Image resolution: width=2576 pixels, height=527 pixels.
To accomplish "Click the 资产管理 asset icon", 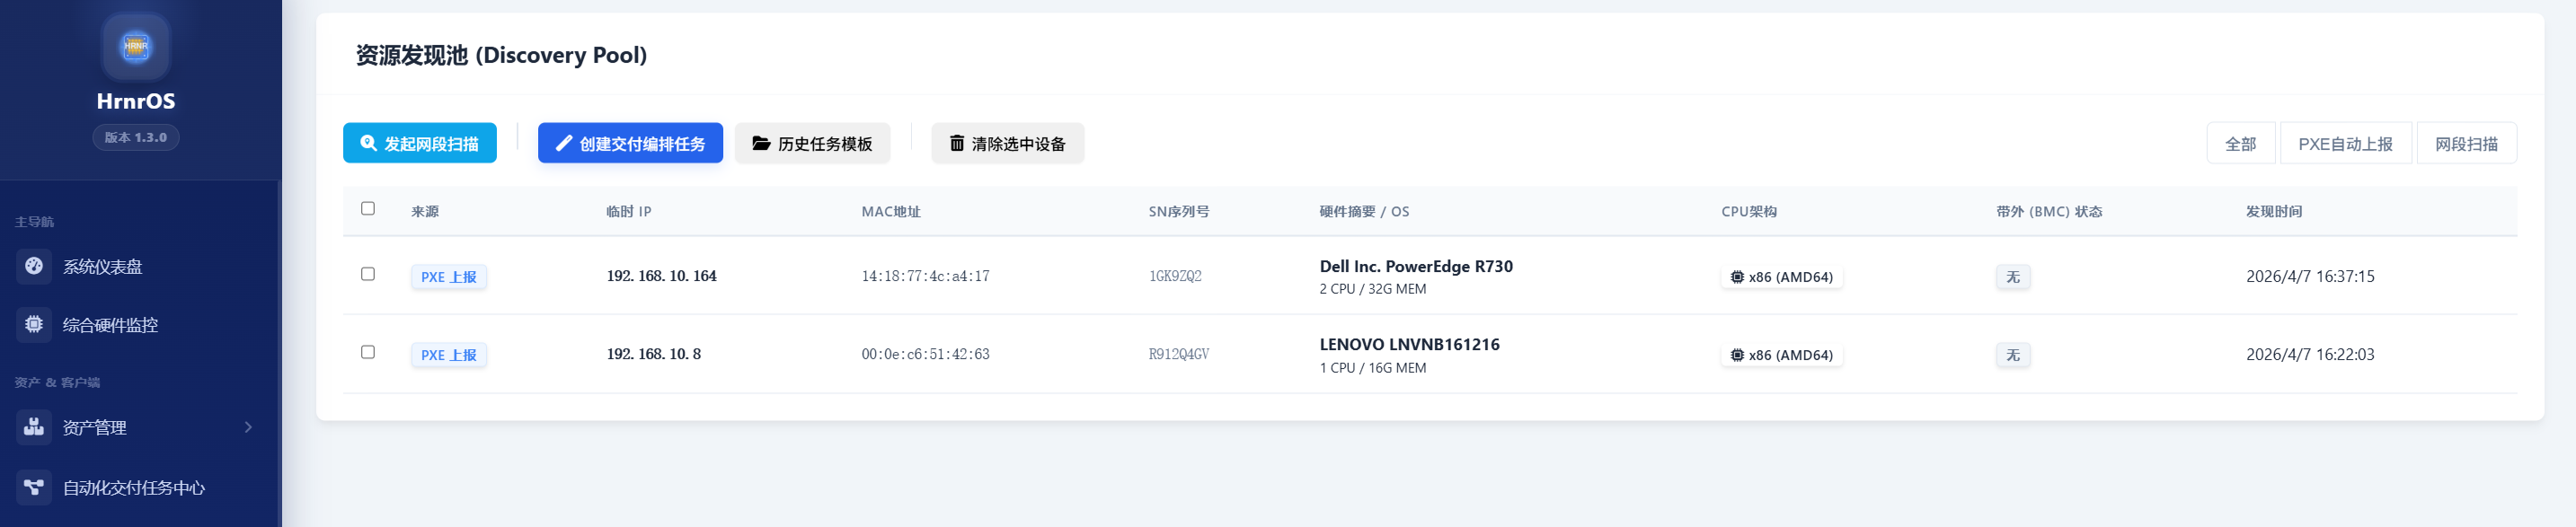I will [33, 427].
